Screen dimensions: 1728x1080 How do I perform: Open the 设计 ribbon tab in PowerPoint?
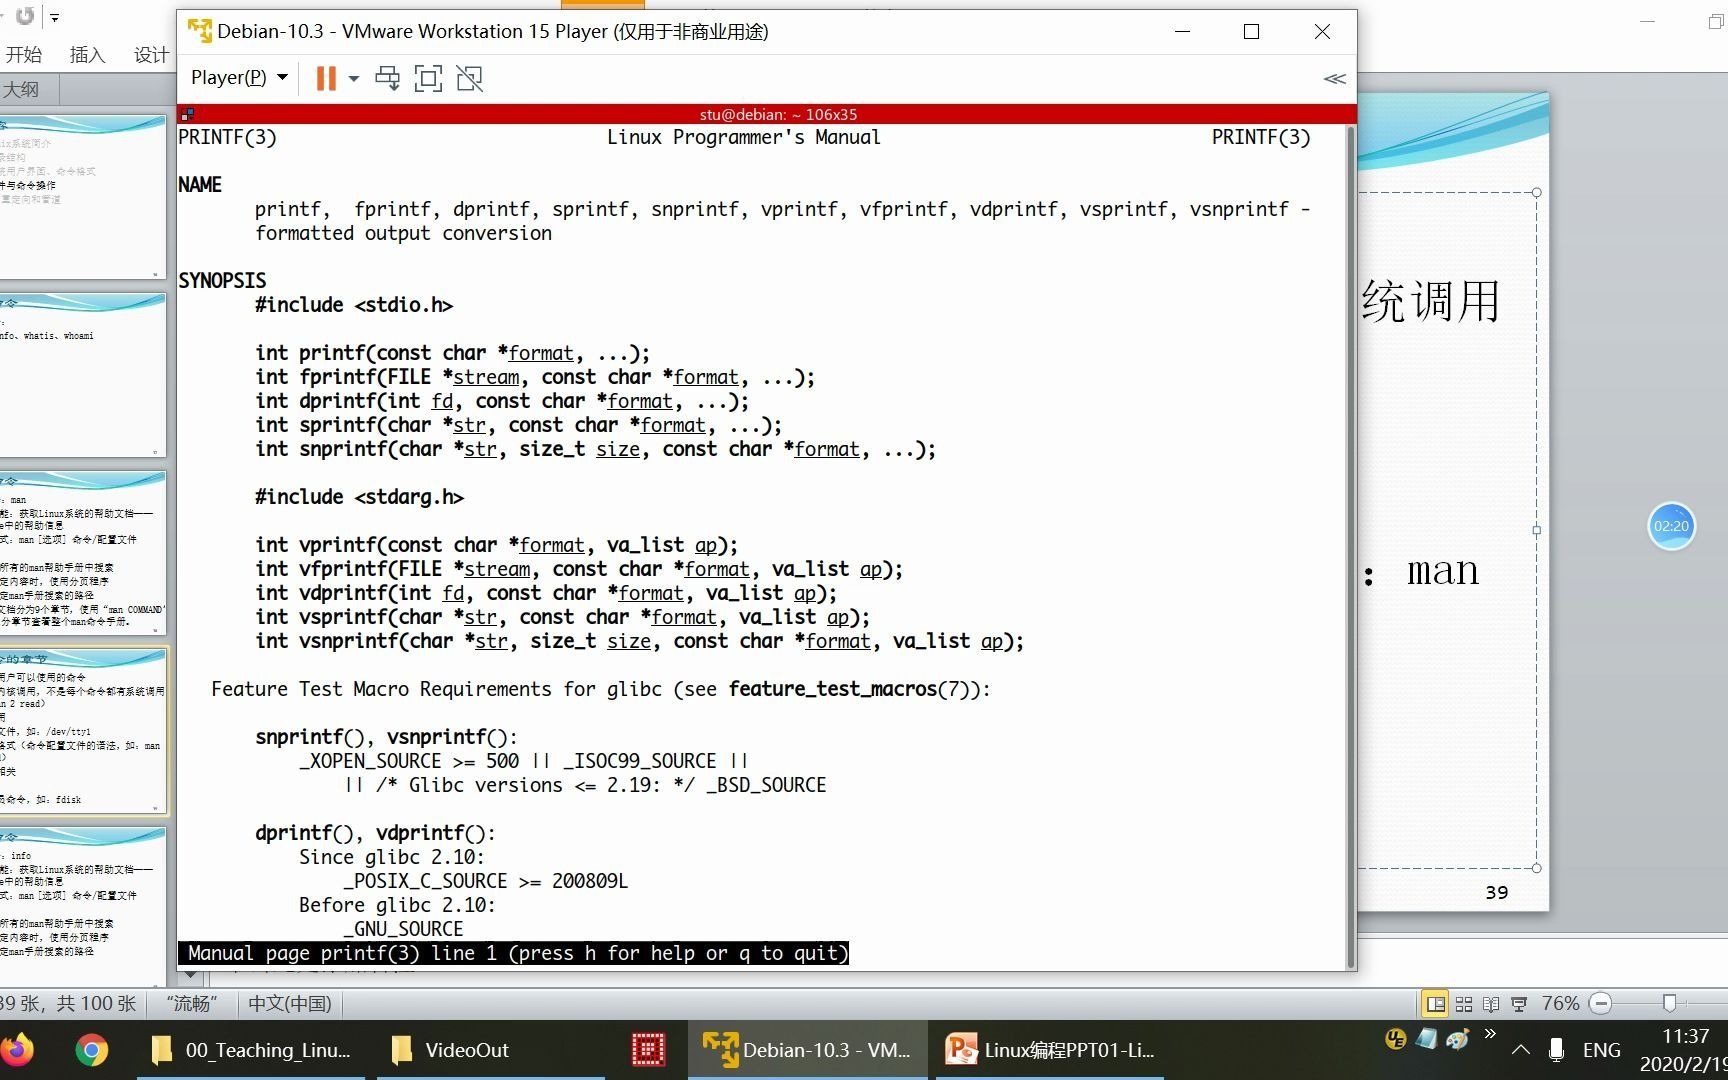[151, 54]
